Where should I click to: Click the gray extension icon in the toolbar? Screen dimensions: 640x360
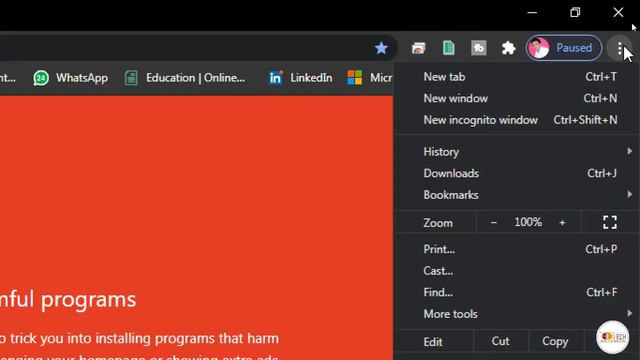[x=478, y=48]
